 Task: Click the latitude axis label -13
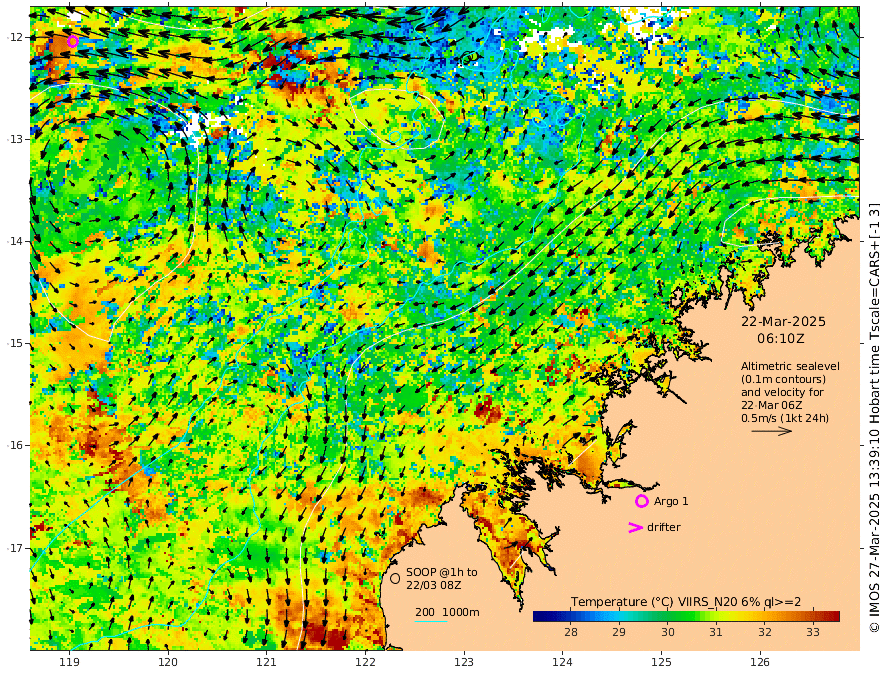[x=15, y=139]
